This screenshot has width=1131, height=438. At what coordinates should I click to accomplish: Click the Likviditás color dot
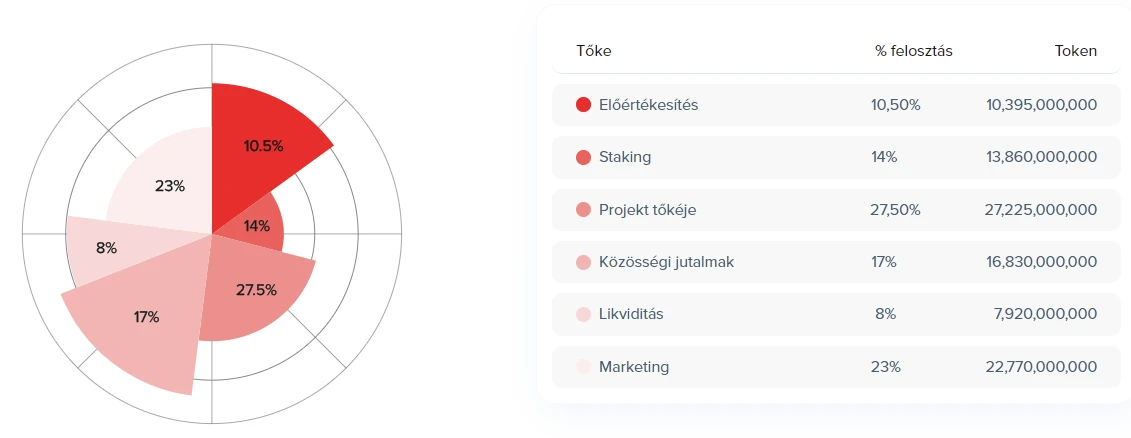click(x=584, y=315)
